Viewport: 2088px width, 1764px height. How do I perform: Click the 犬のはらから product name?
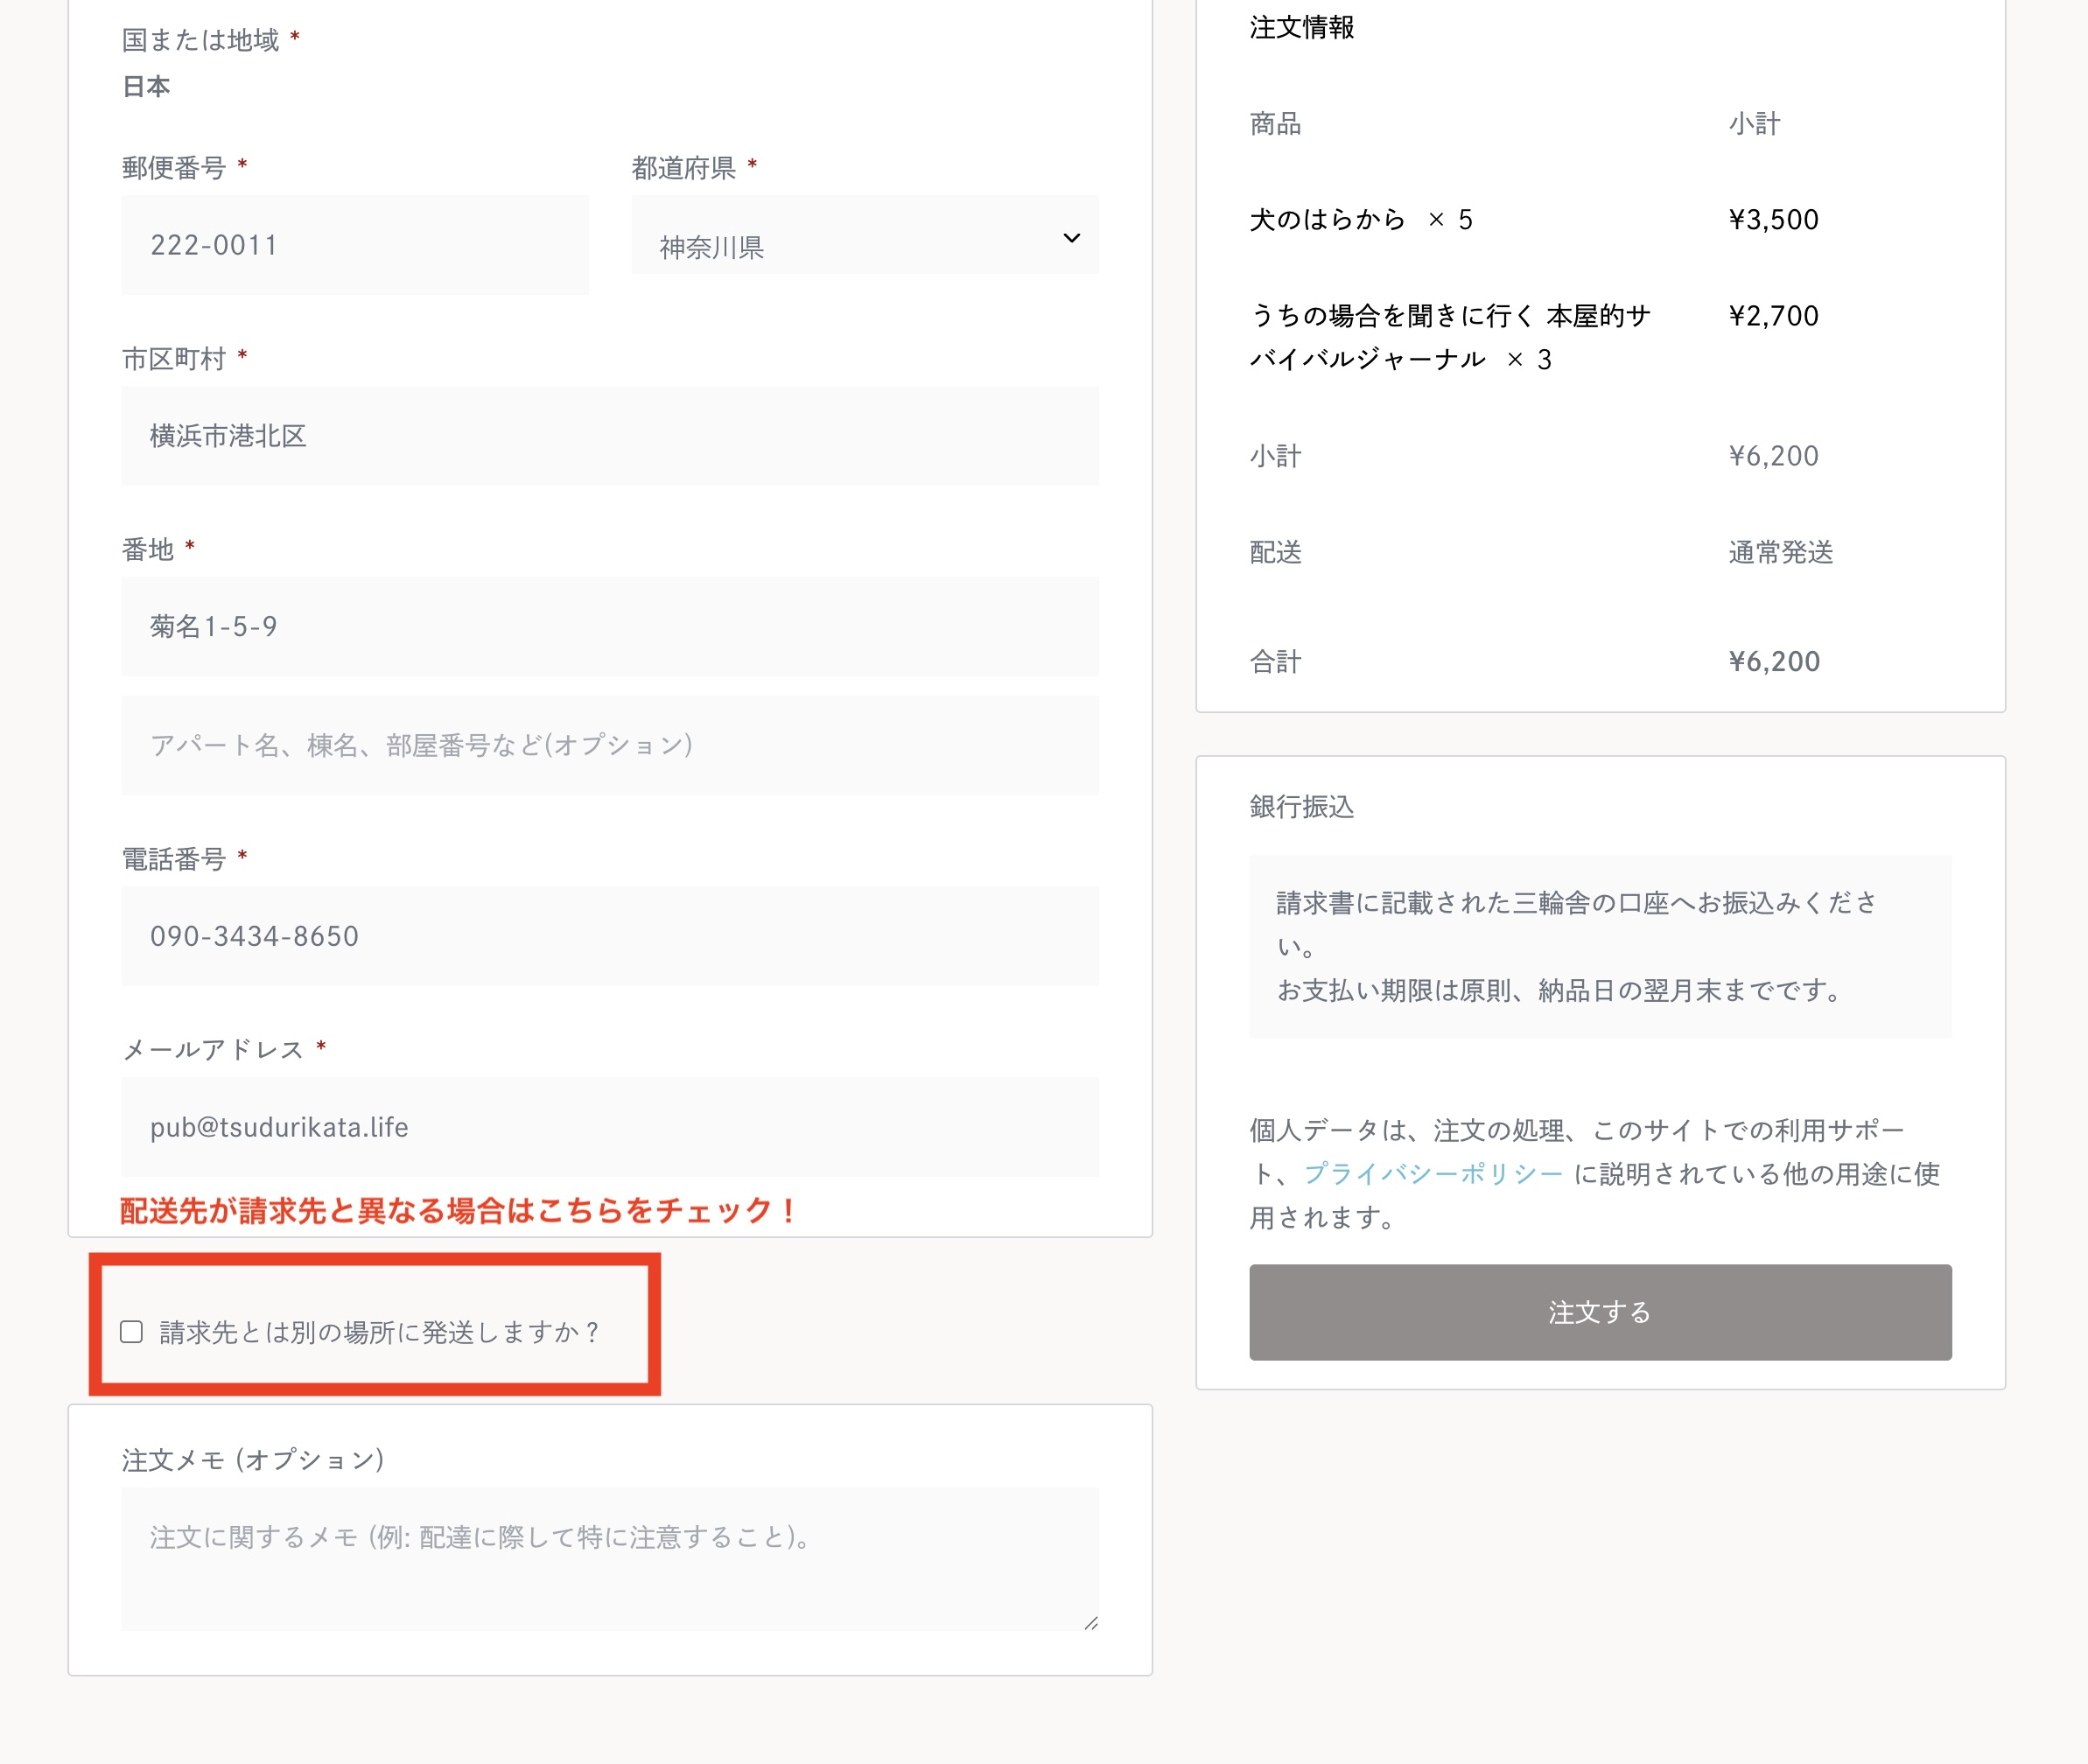pyautogui.click(x=1327, y=220)
